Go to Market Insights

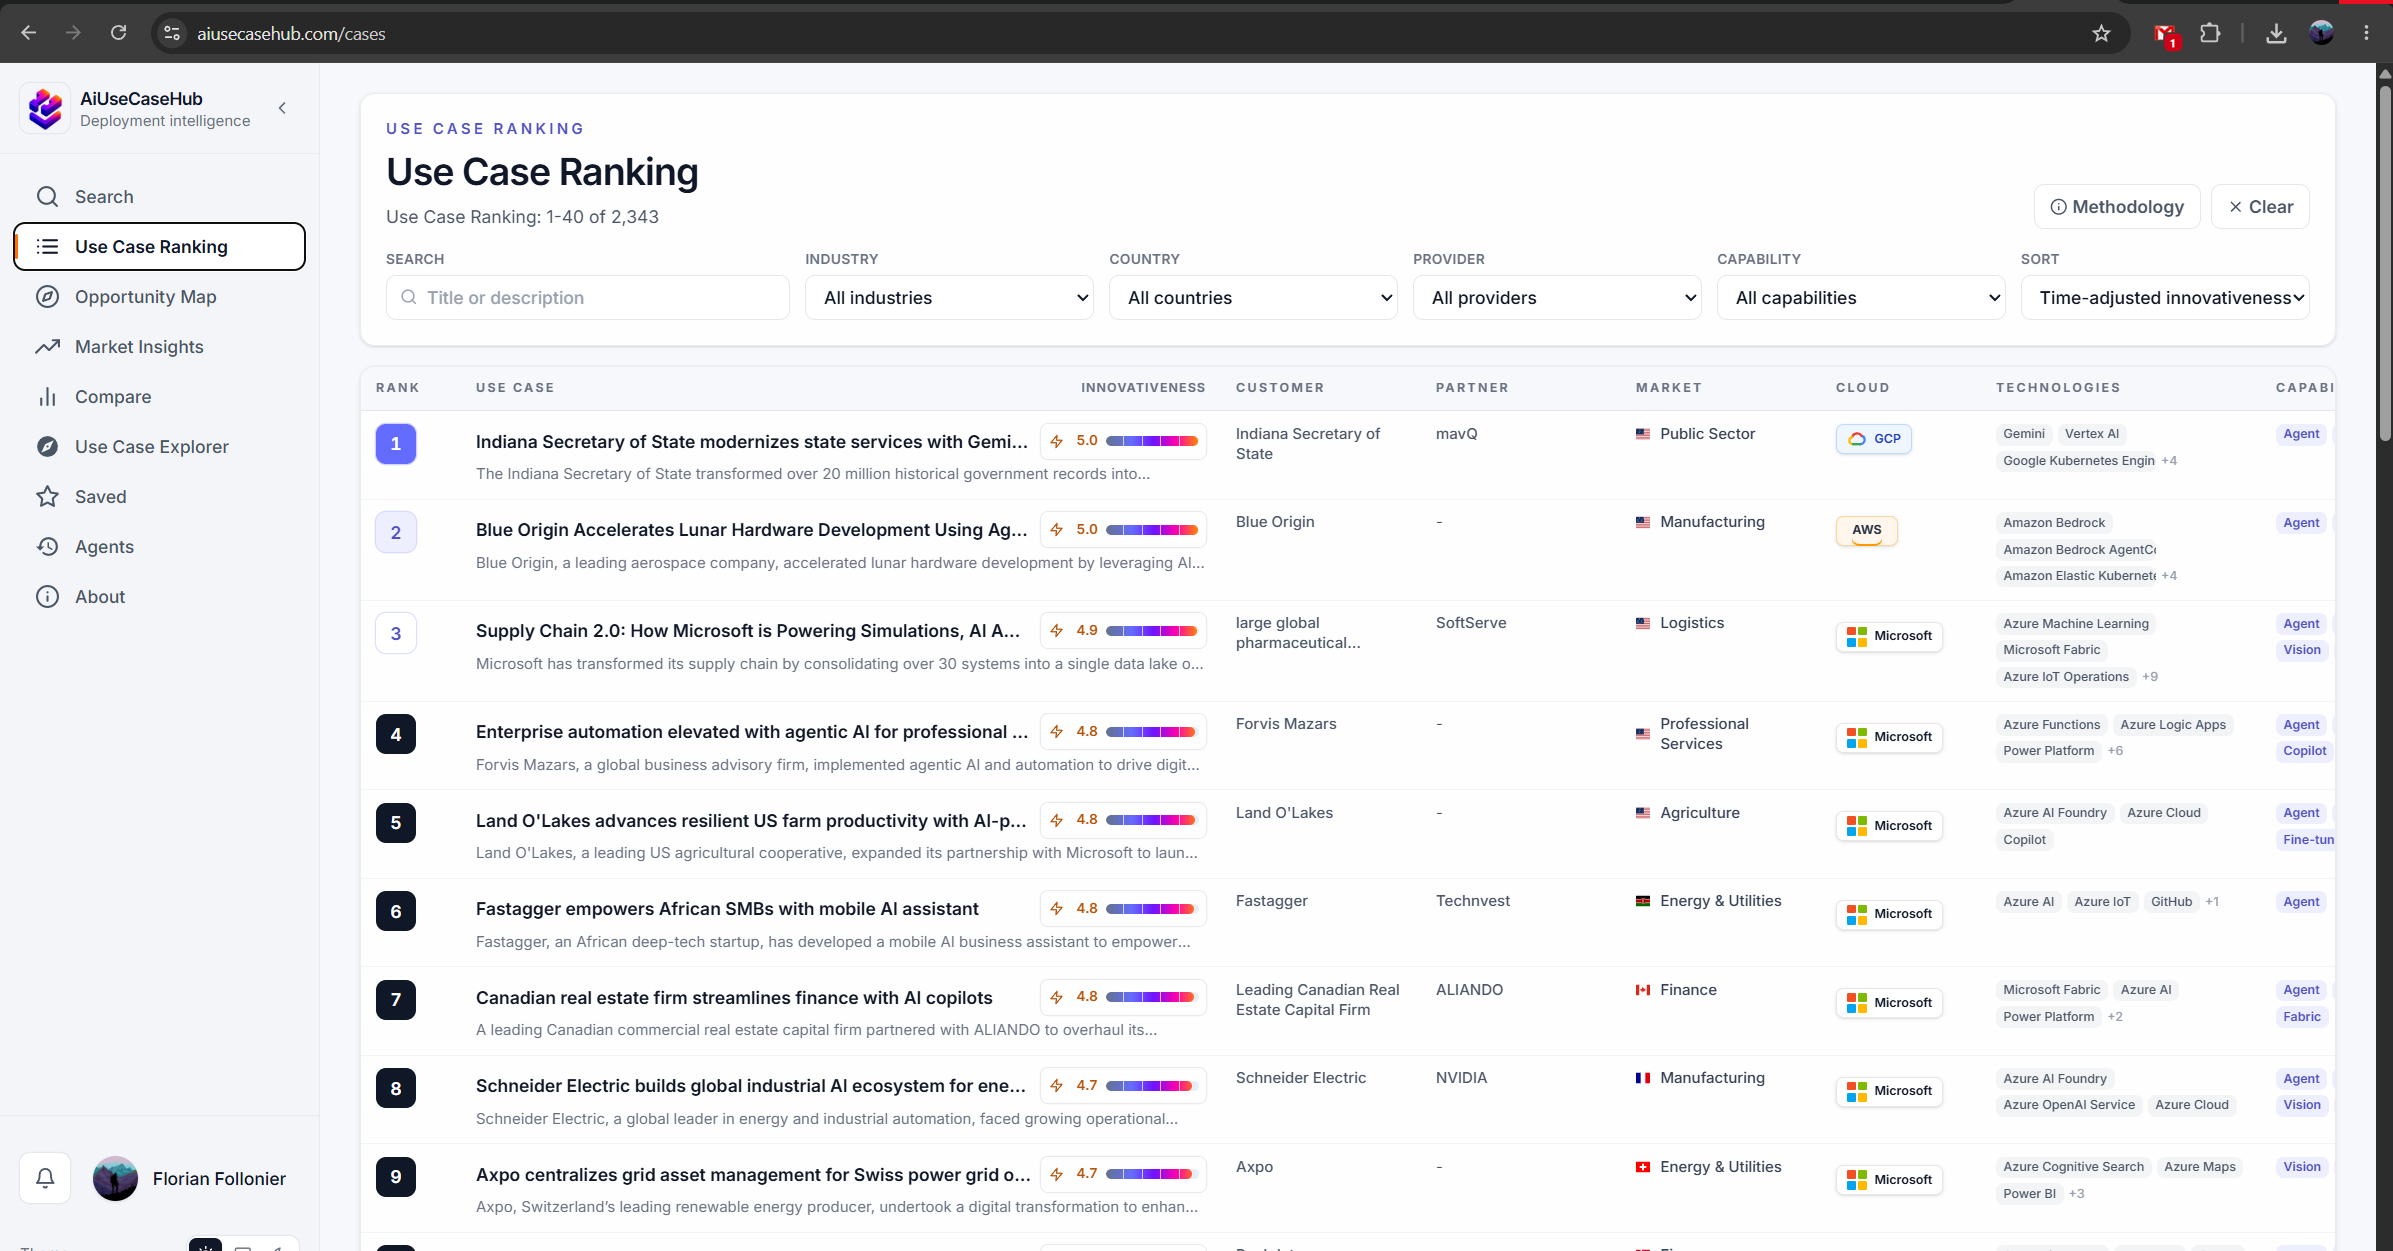tap(160, 347)
